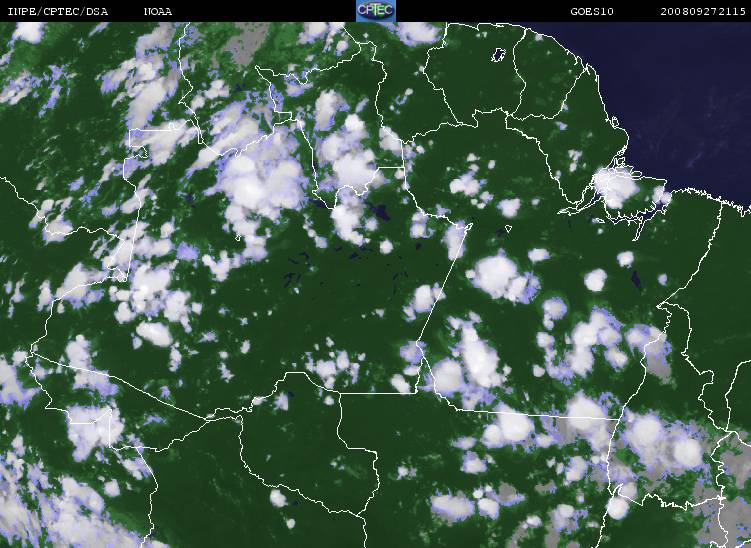Click the CPTEC logo in header
Image resolution: width=751 pixels, height=548 pixels.
coord(375,10)
